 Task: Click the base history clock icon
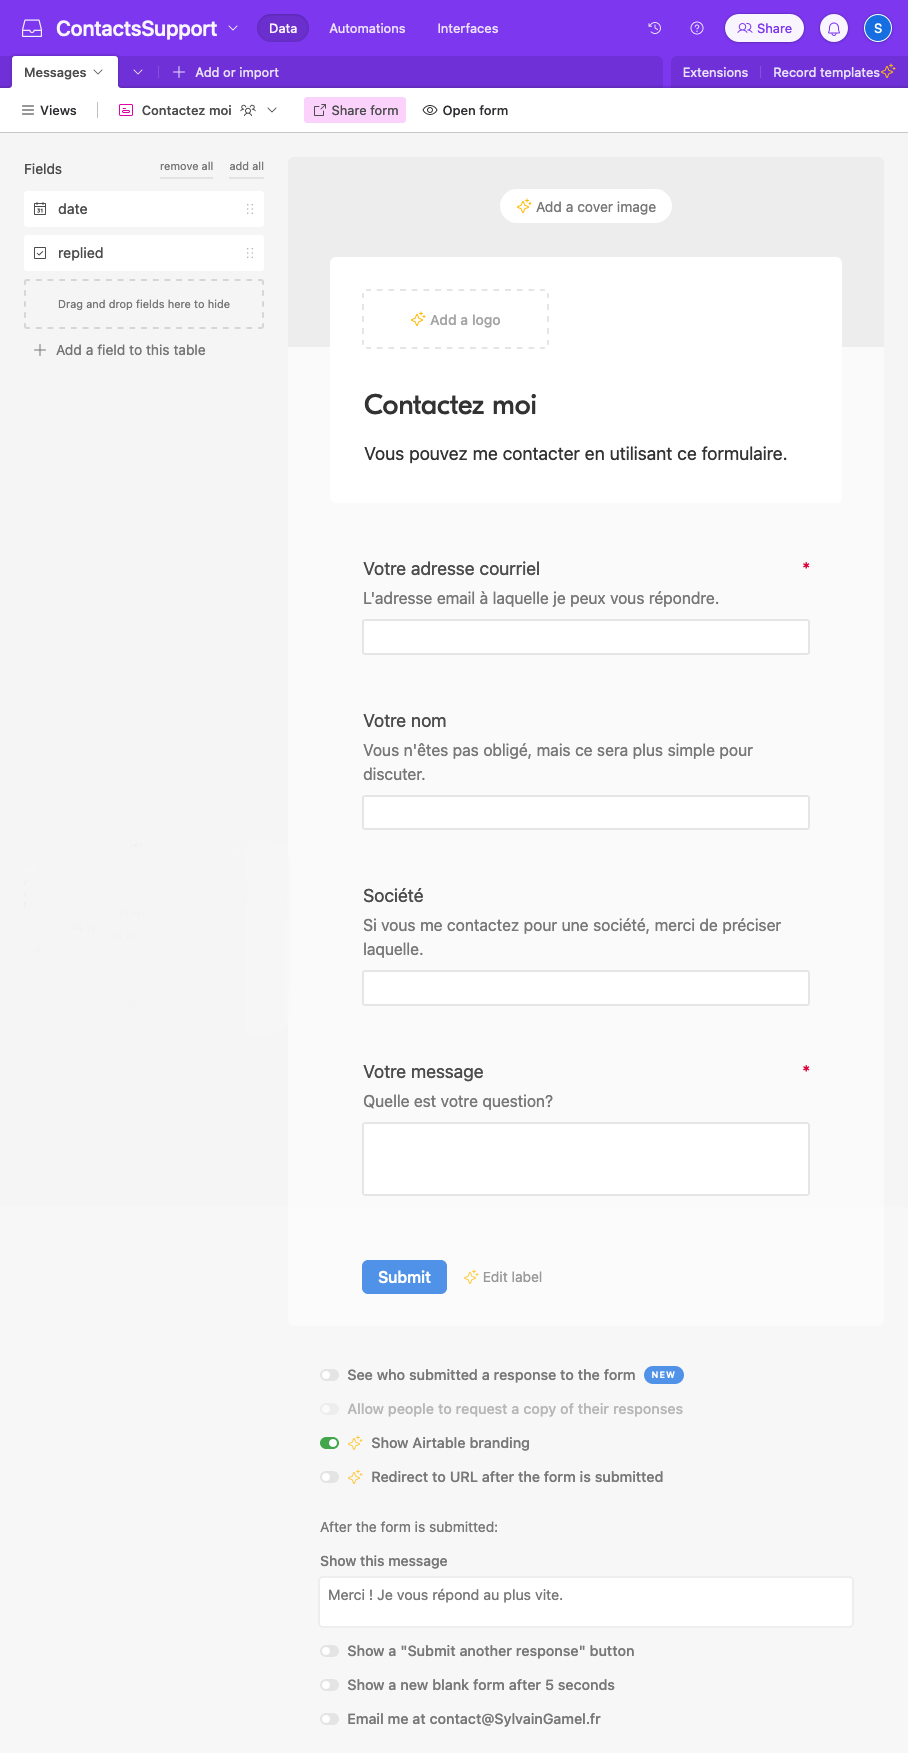[655, 28]
